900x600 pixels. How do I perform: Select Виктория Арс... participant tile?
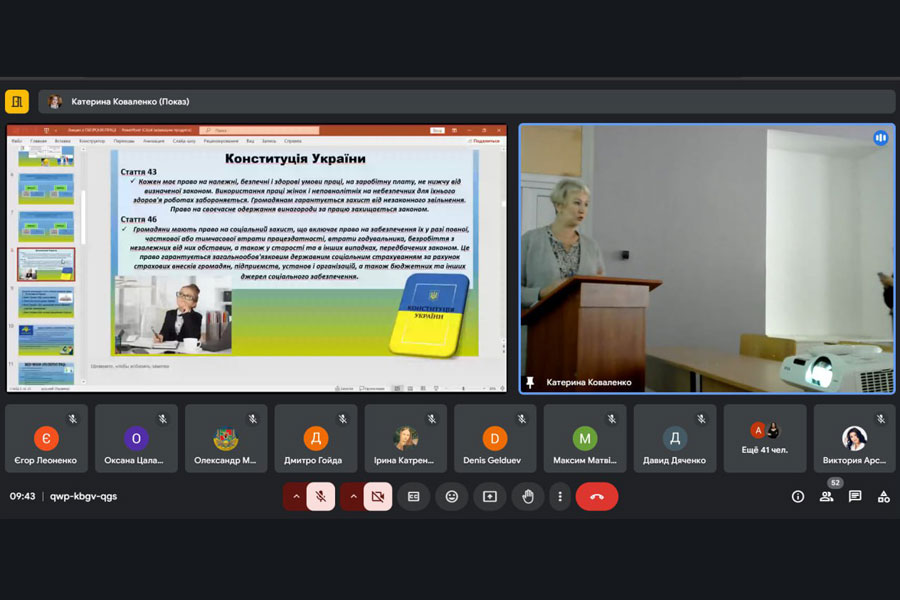coord(855,438)
